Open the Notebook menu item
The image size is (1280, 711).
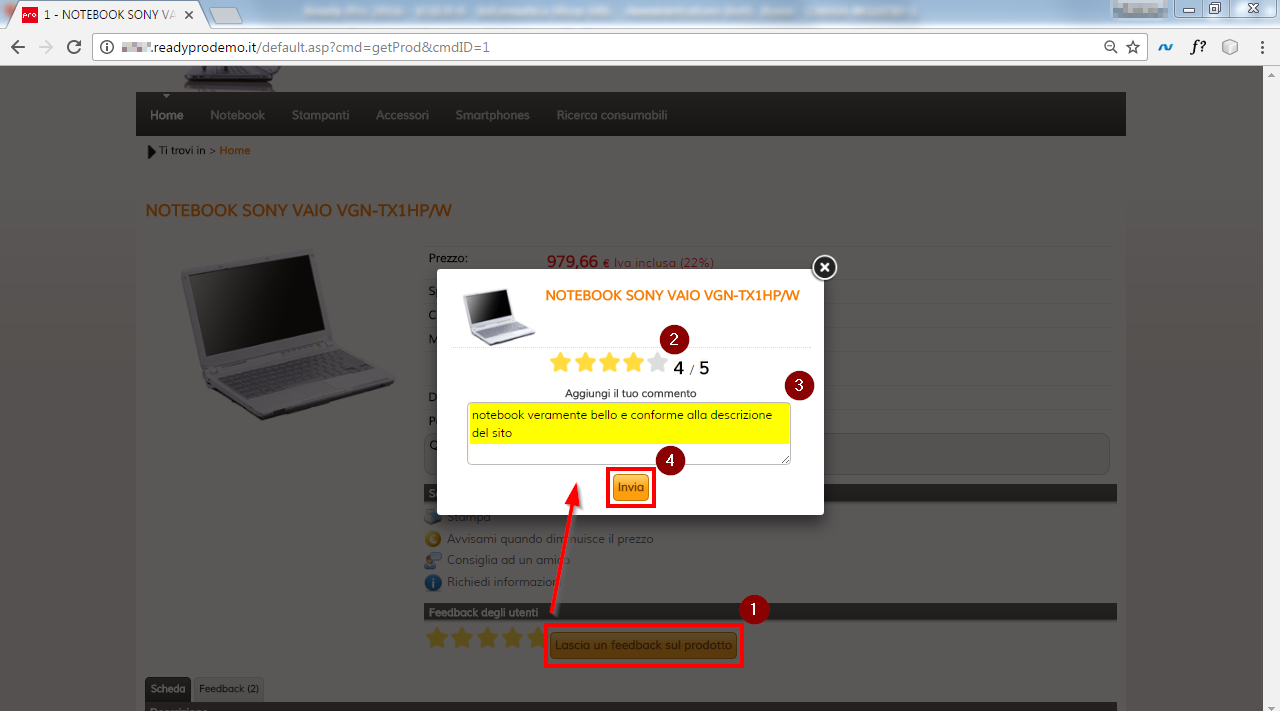click(x=237, y=115)
